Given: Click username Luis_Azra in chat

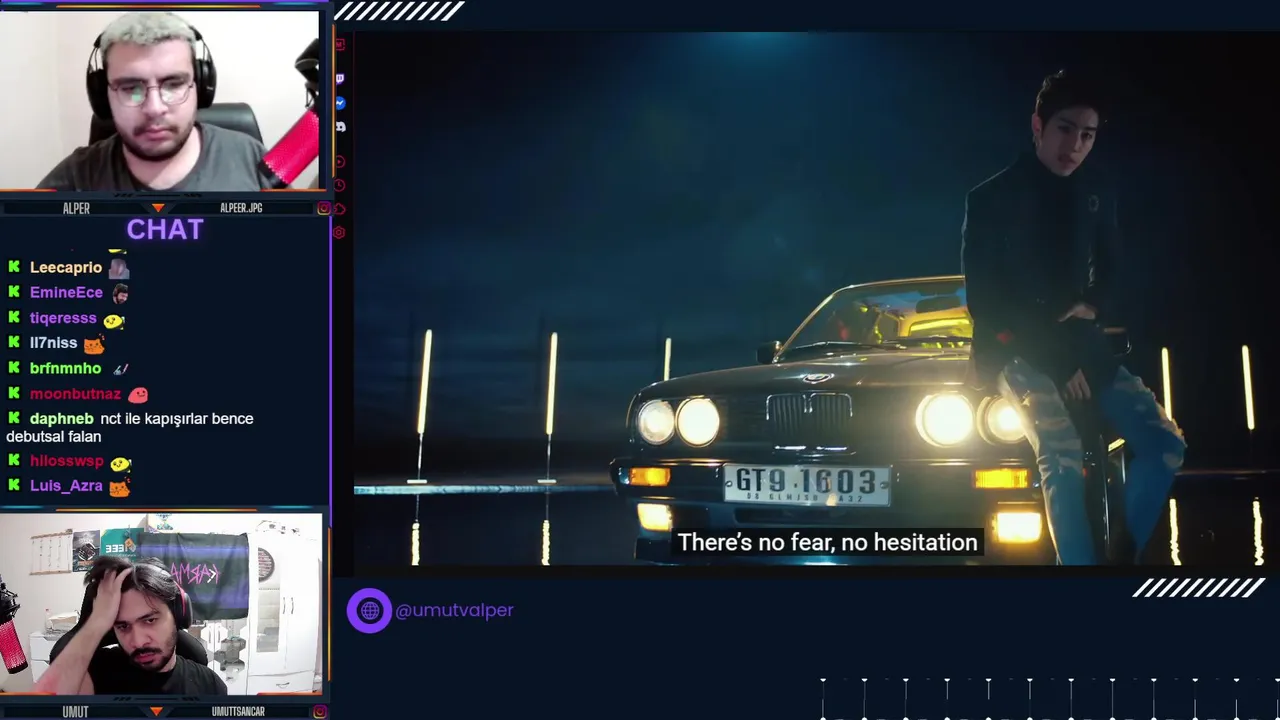Looking at the screenshot, I should click(66, 486).
